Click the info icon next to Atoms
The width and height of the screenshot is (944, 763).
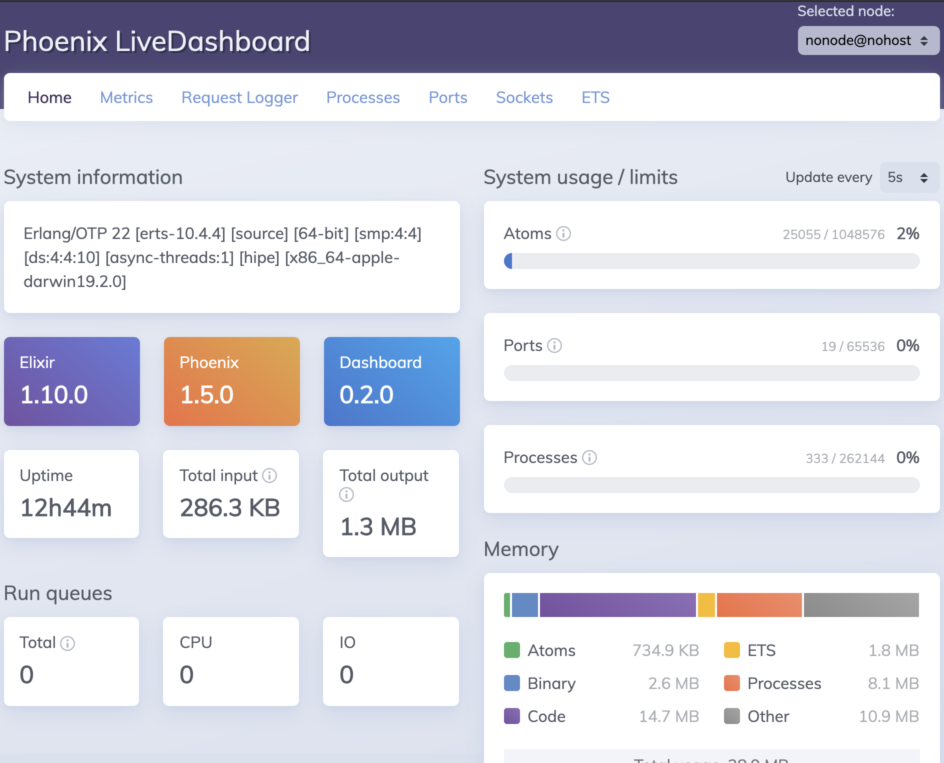click(564, 234)
